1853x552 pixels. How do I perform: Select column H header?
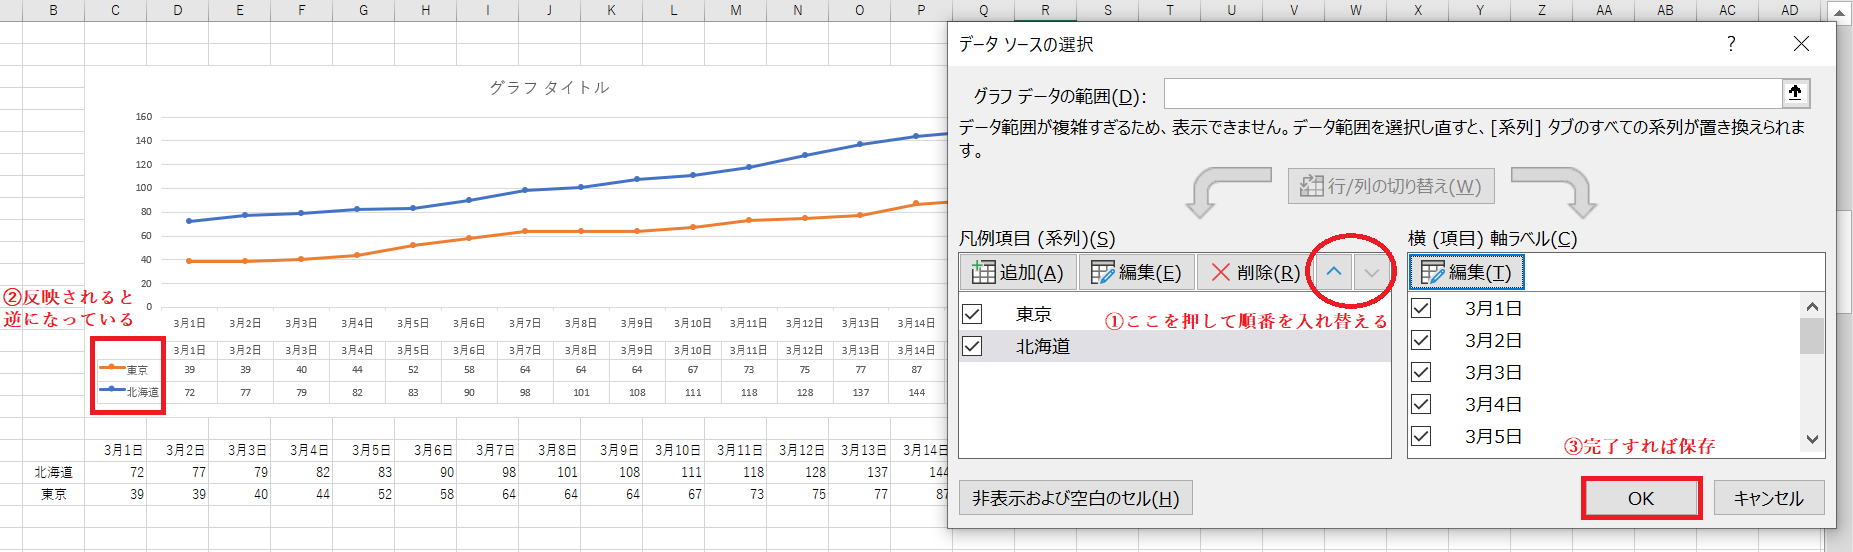[425, 10]
